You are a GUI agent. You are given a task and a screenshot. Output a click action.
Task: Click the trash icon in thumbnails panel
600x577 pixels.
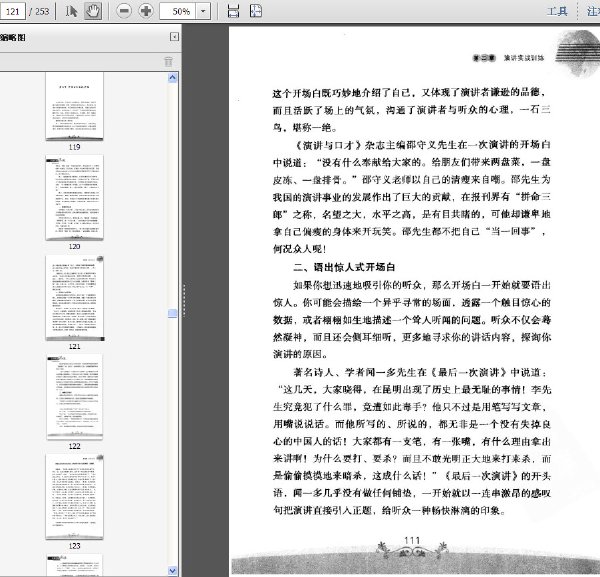168,62
